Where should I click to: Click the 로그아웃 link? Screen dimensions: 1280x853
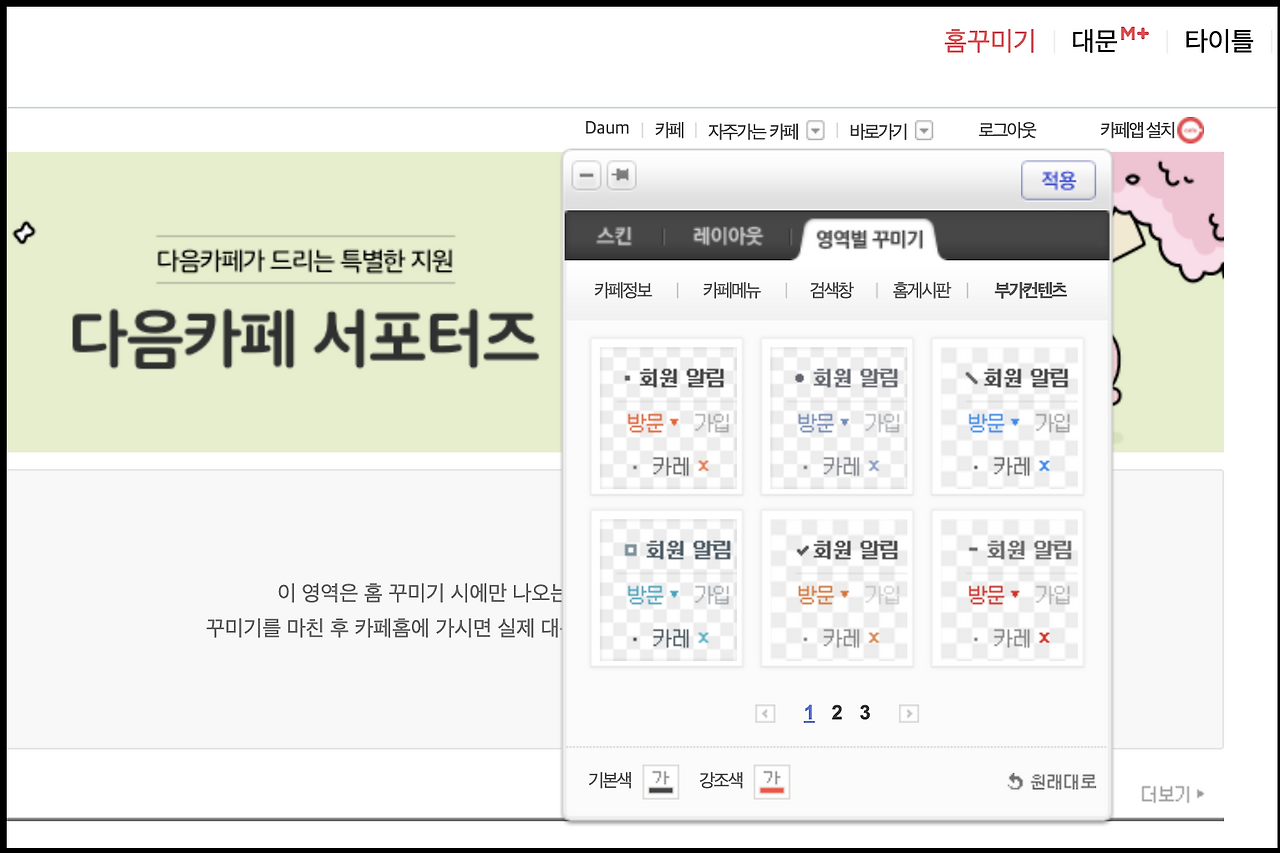pyautogui.click(x=1007, y=130)
